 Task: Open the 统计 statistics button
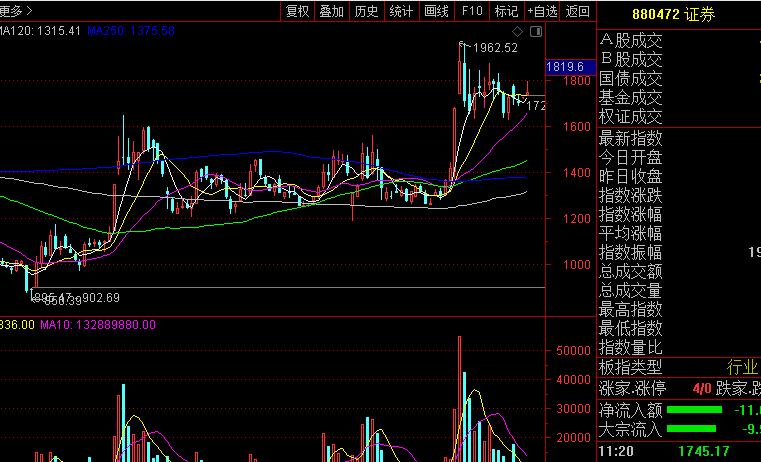[401, 11]
